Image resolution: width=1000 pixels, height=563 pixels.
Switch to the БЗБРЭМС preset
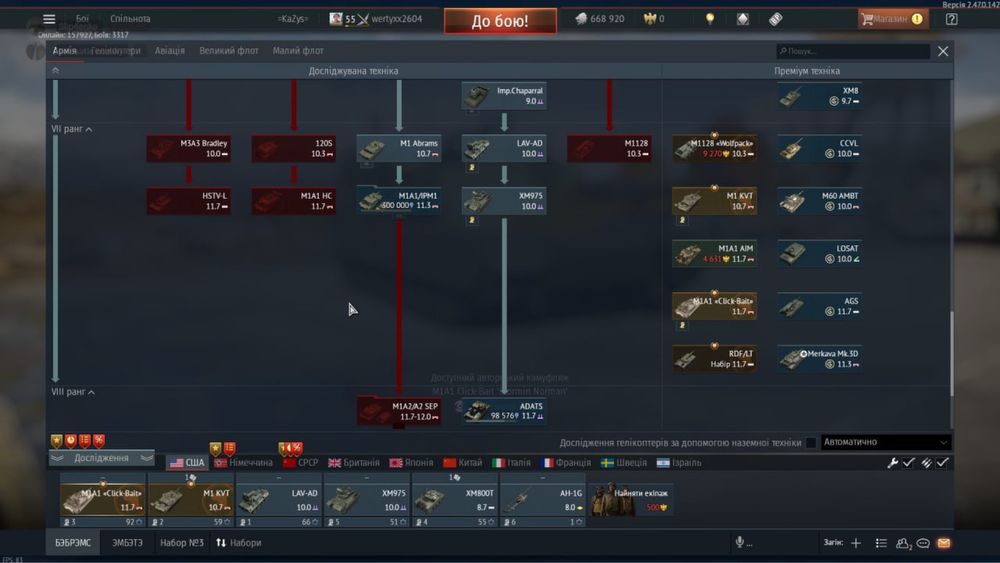[x=73, y=543]
